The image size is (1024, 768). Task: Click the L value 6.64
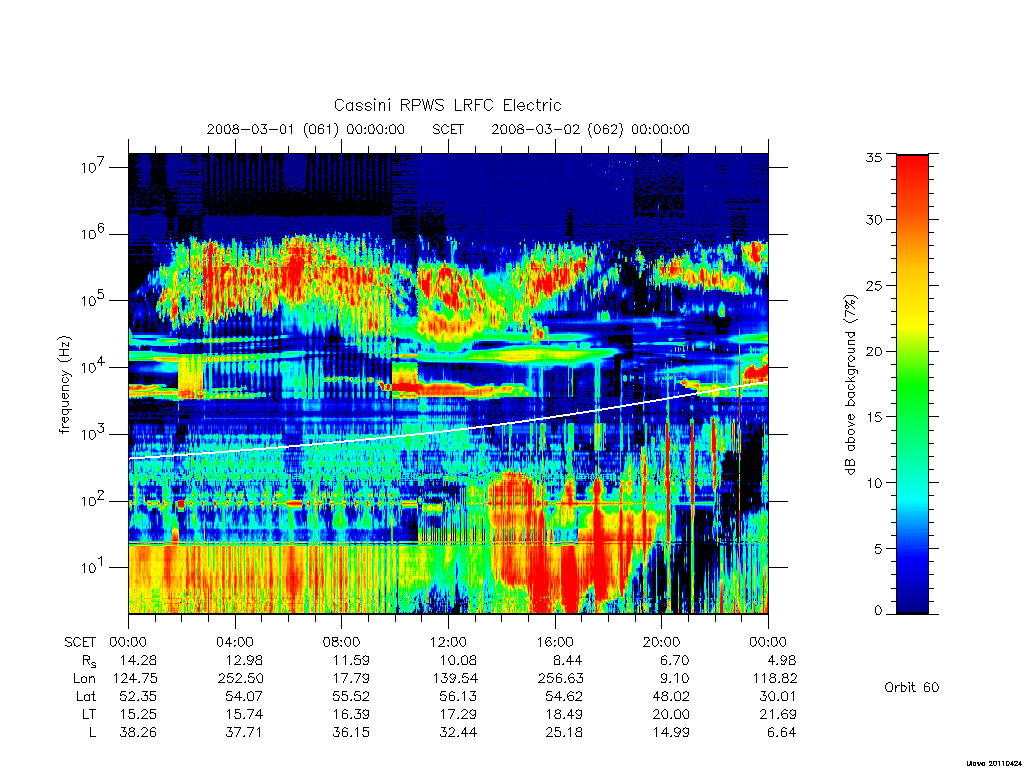point(780,733)
